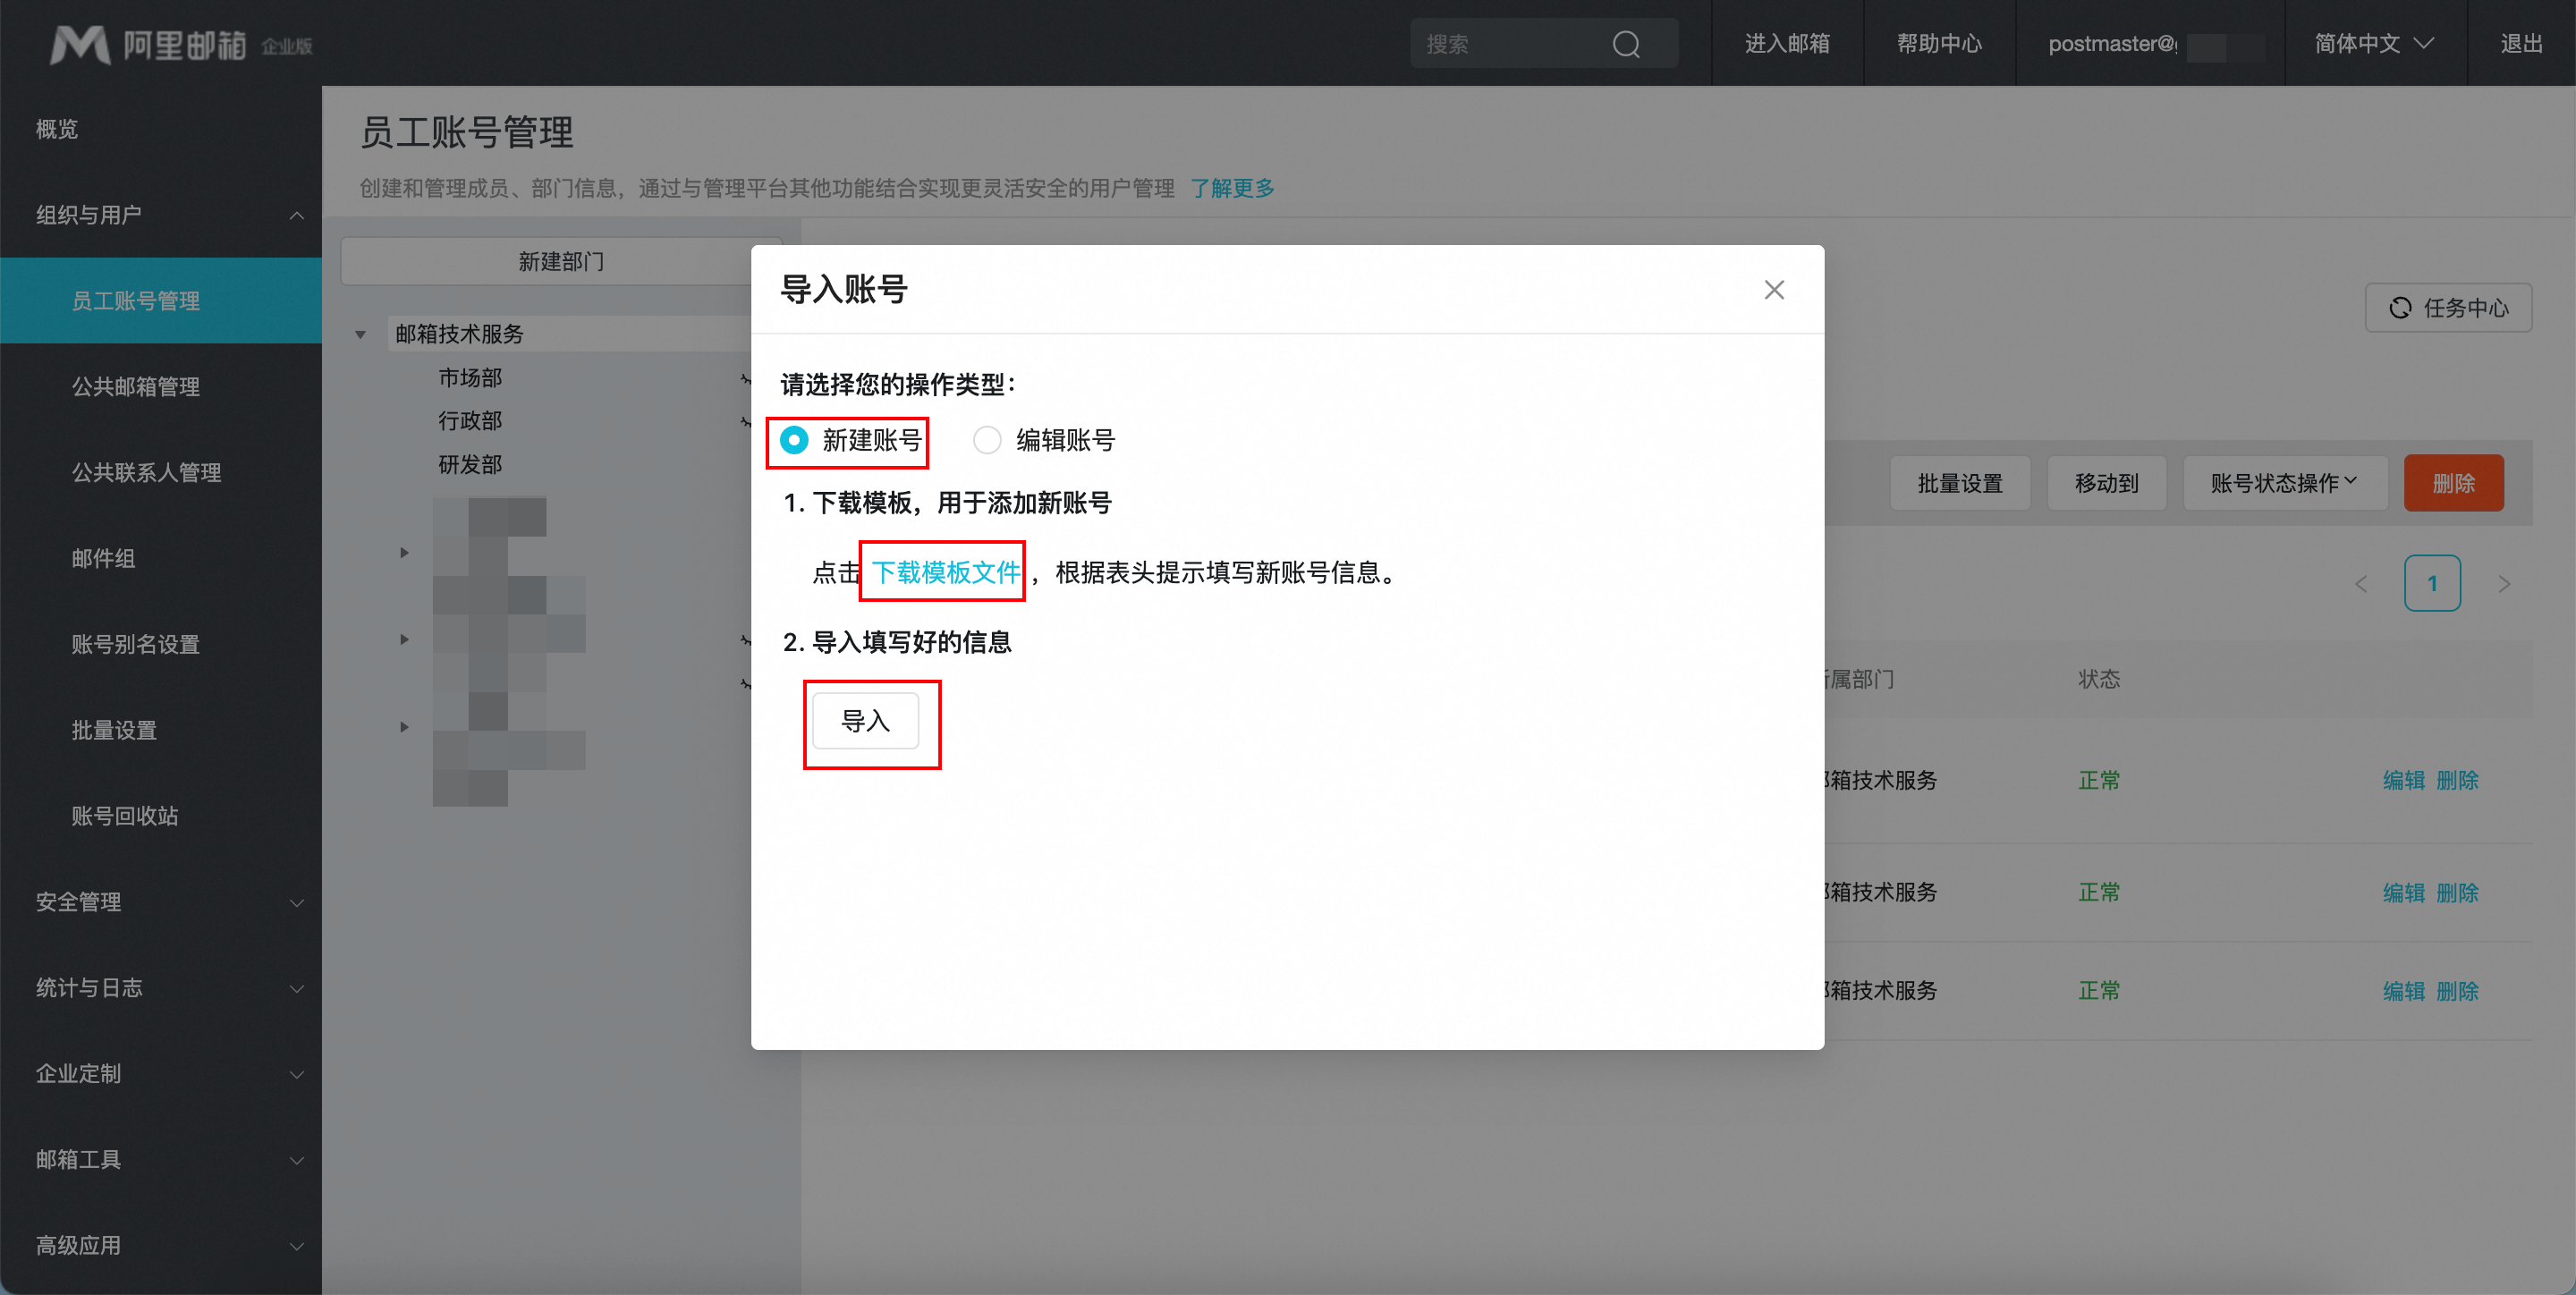Select the 新建账号 radio button
The height and width of the screenshot is (1295, 2576).
coord(794,440)
